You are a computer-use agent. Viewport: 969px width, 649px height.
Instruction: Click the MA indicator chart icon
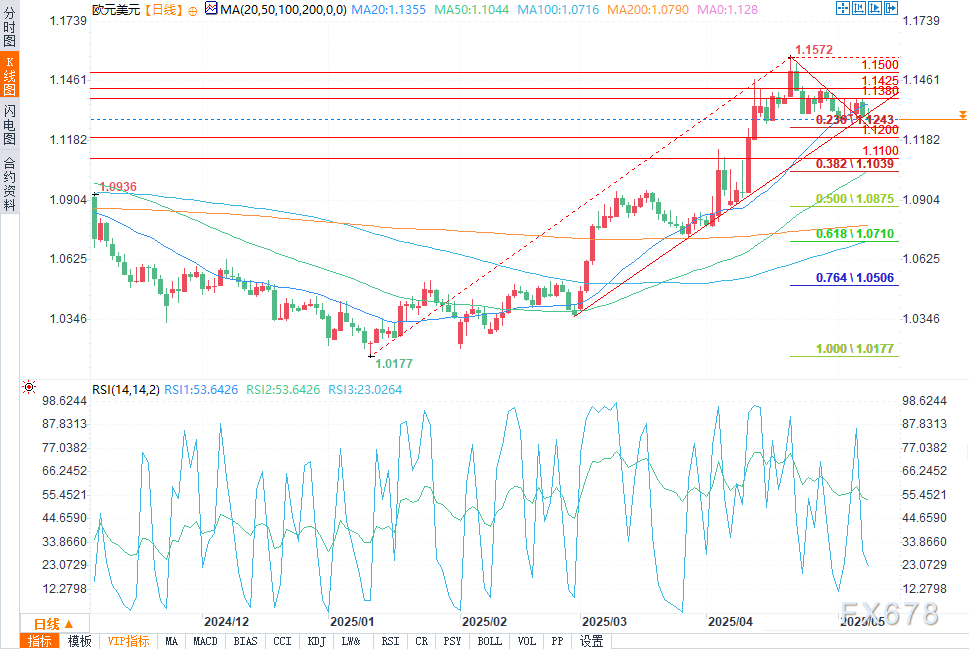[211, 9]
